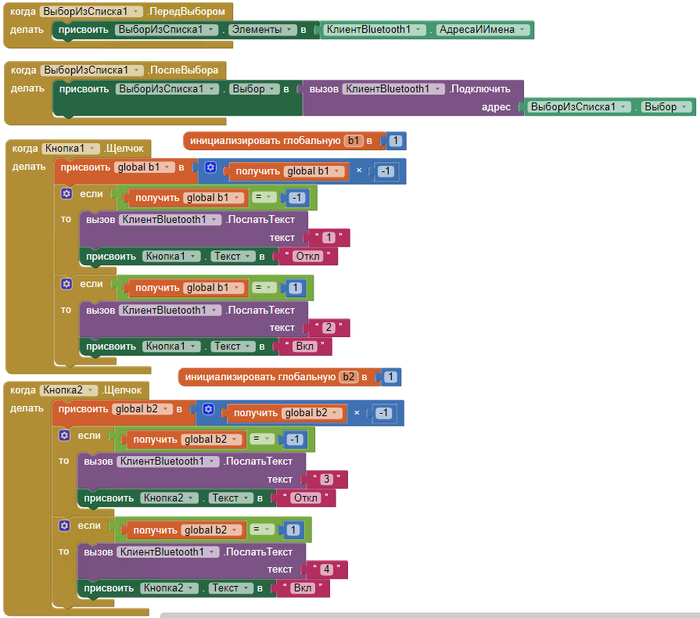700x618 pixels.
Task: Edit variable name b1 in initialization block
Action: (x=354, y=141)
